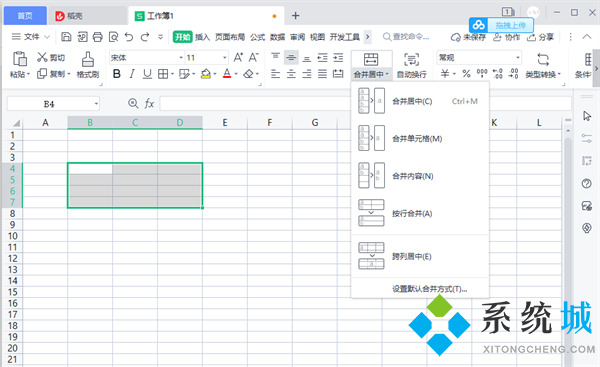Click the 协作 collaborate button
600x367 pixels.
[506, 37]
